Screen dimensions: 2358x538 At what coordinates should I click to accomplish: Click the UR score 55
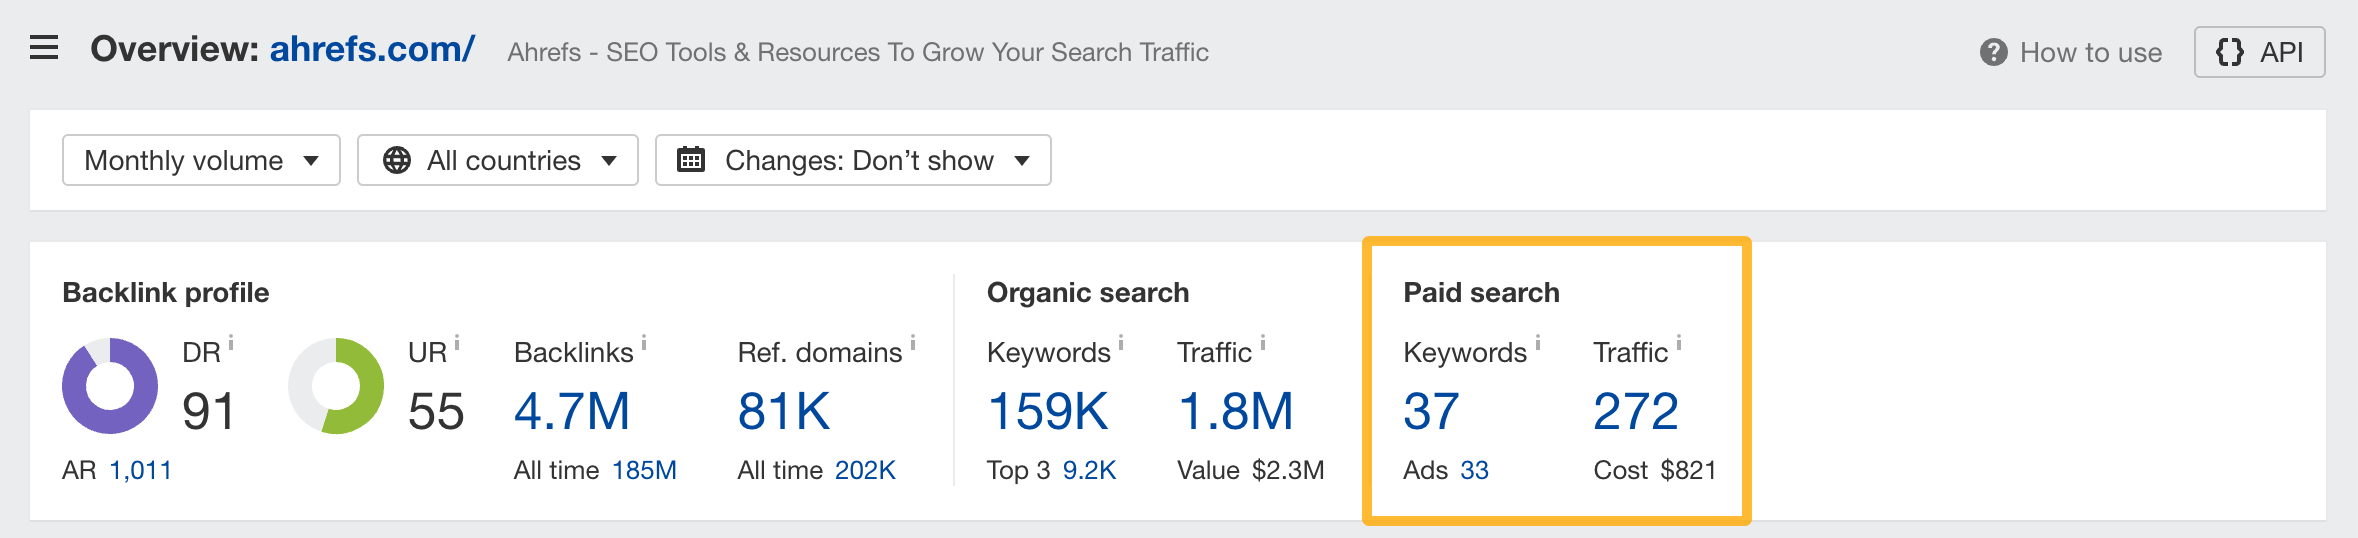436,411
